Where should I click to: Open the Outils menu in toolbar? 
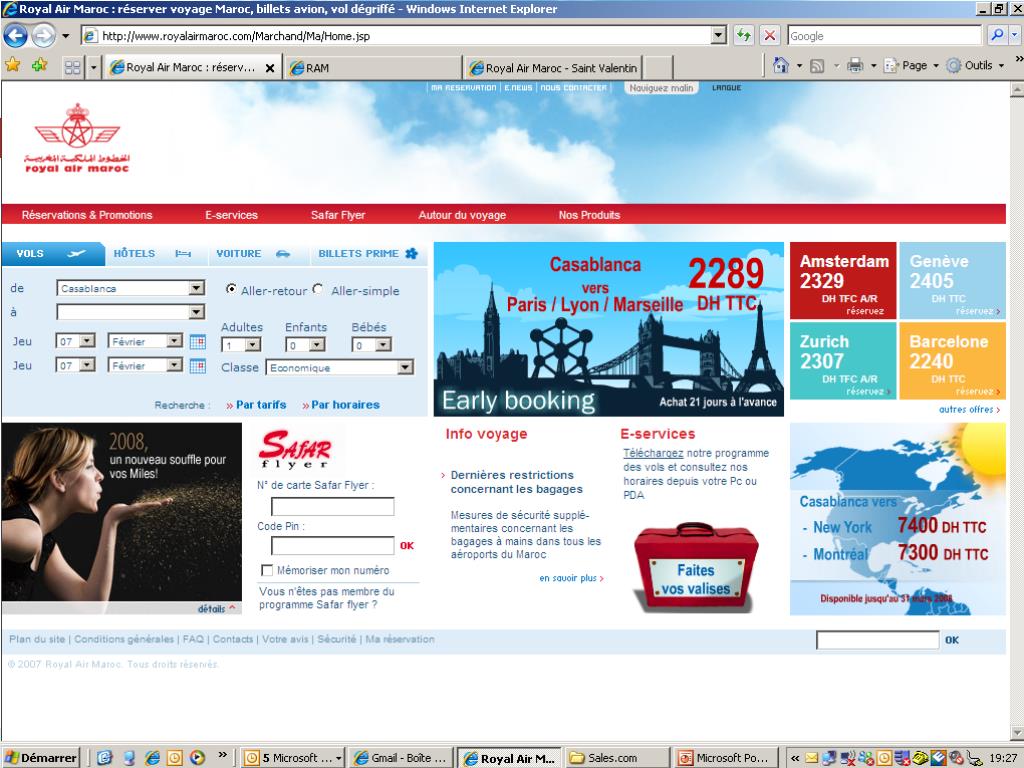(x=976, y=65)
